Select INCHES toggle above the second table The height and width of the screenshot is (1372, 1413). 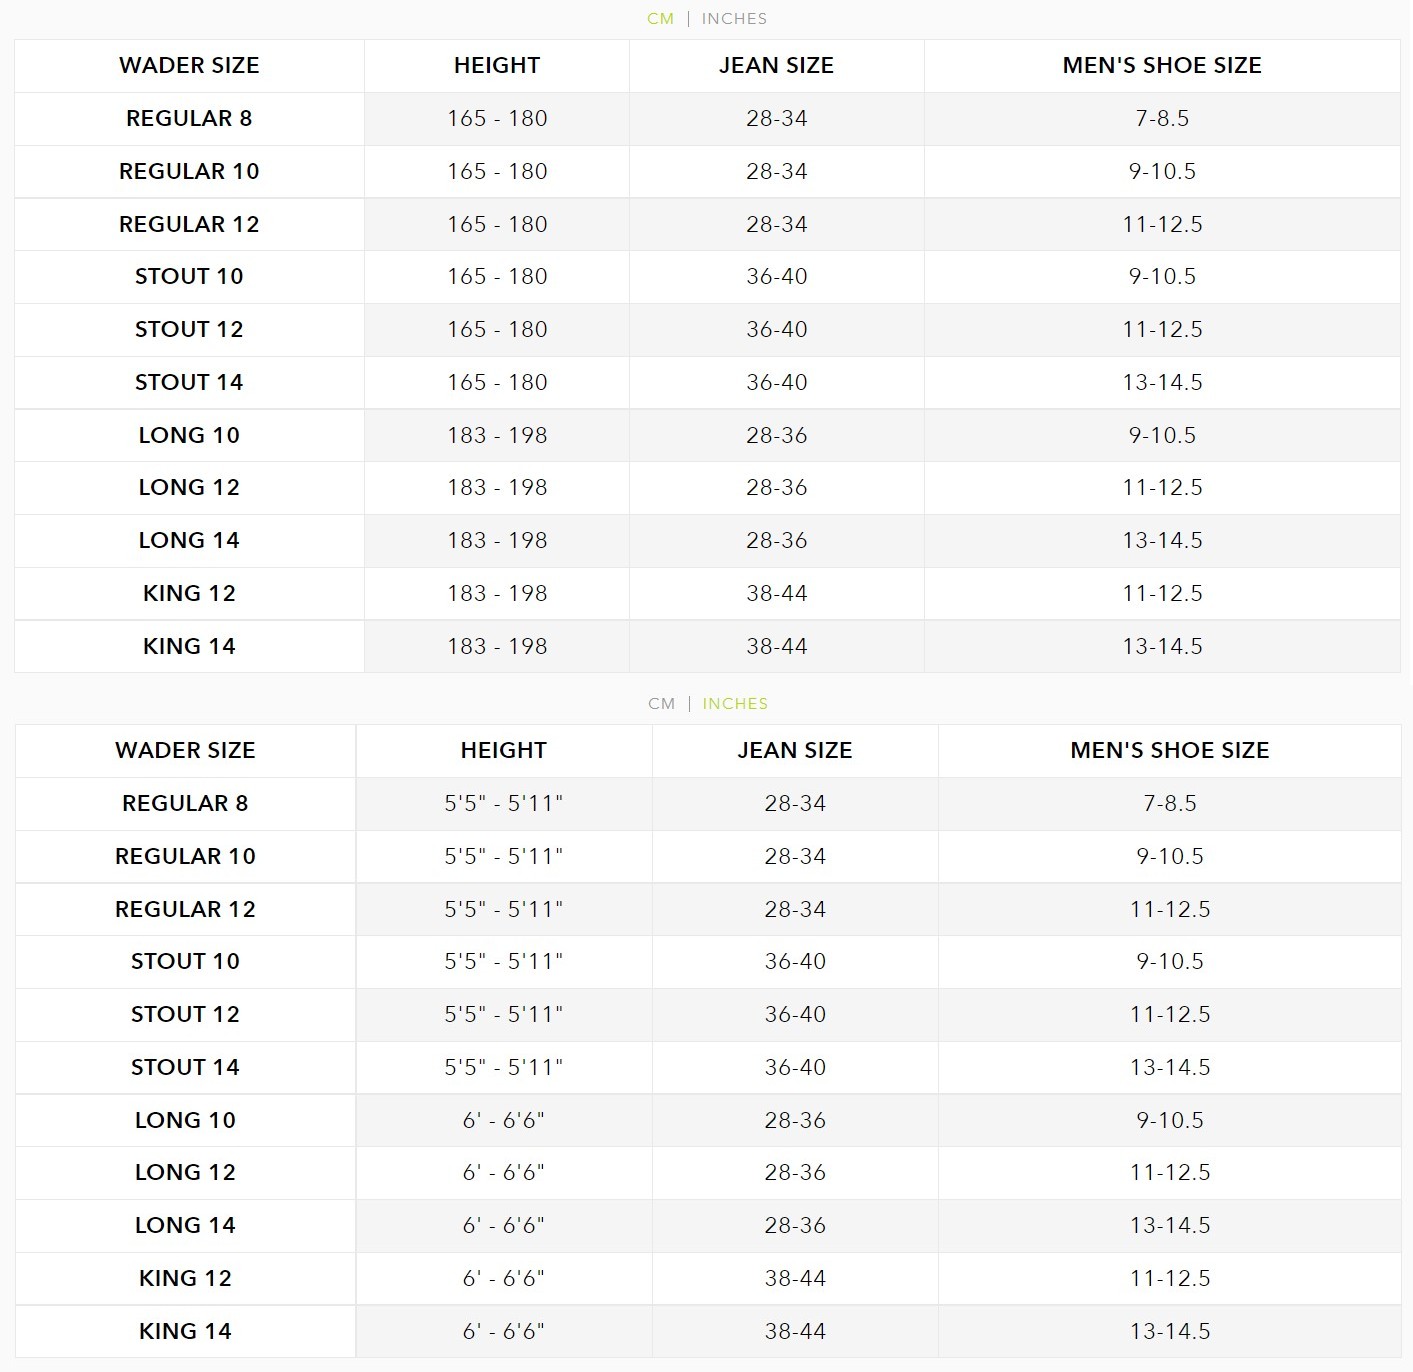point(735,704)
